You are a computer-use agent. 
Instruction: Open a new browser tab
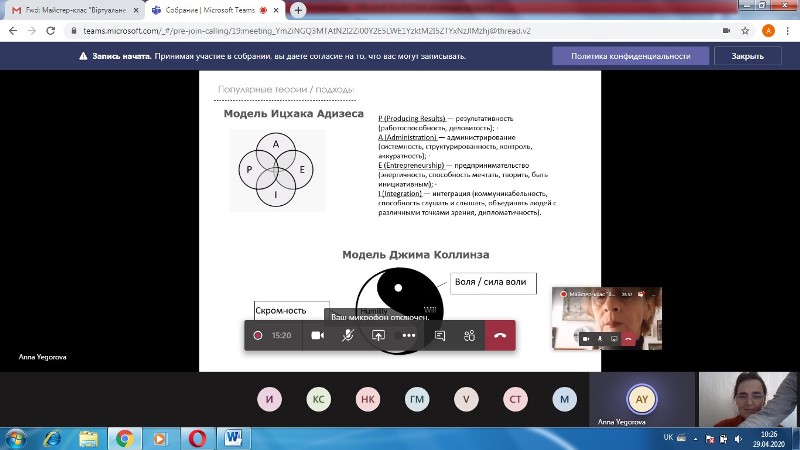298,10
